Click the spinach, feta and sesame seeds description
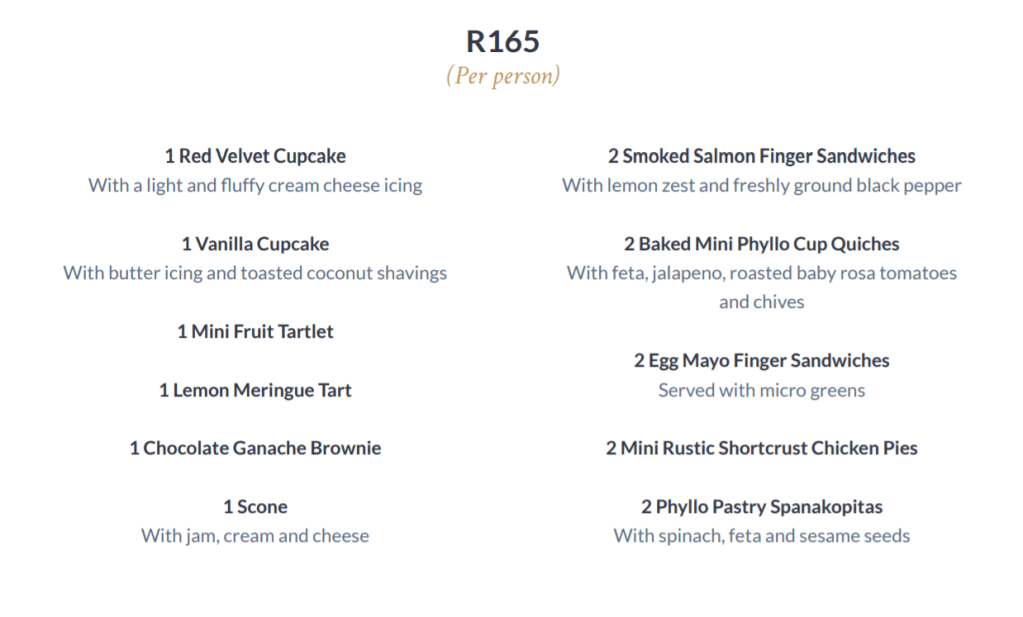Image resolution: width=1023 pixels, height=617 pixels. click(761, 536)
